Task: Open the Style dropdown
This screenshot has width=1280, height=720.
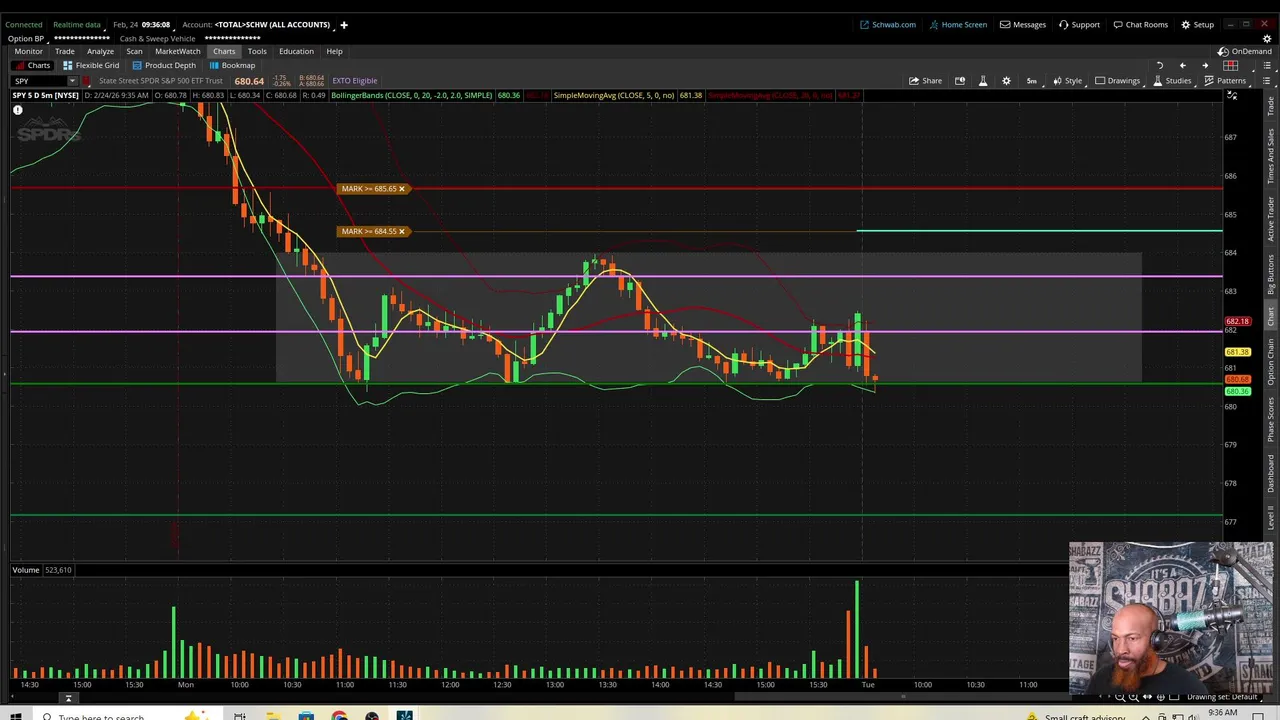Action: tap(1067, 80)
